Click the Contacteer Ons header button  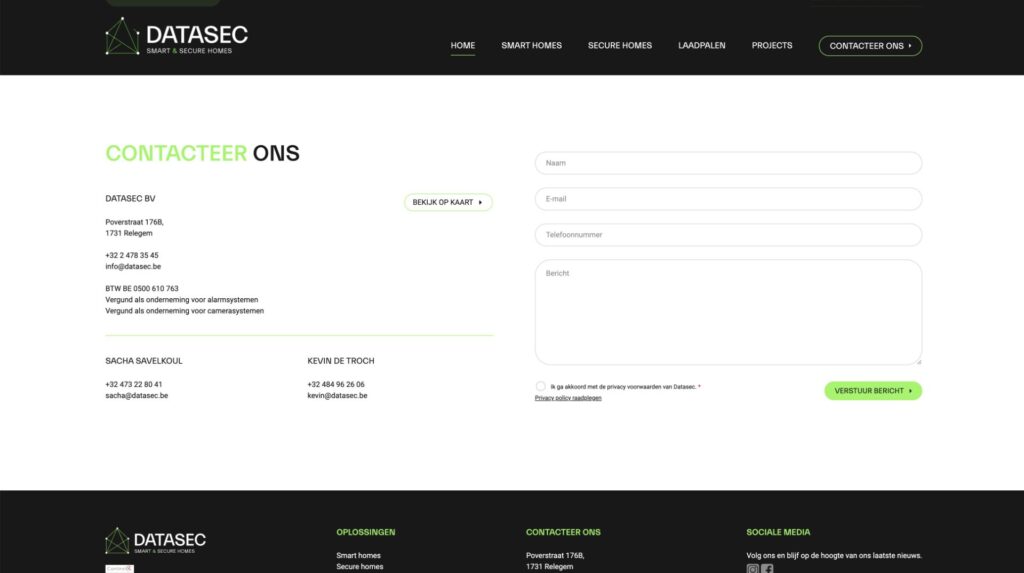[870, 46]
